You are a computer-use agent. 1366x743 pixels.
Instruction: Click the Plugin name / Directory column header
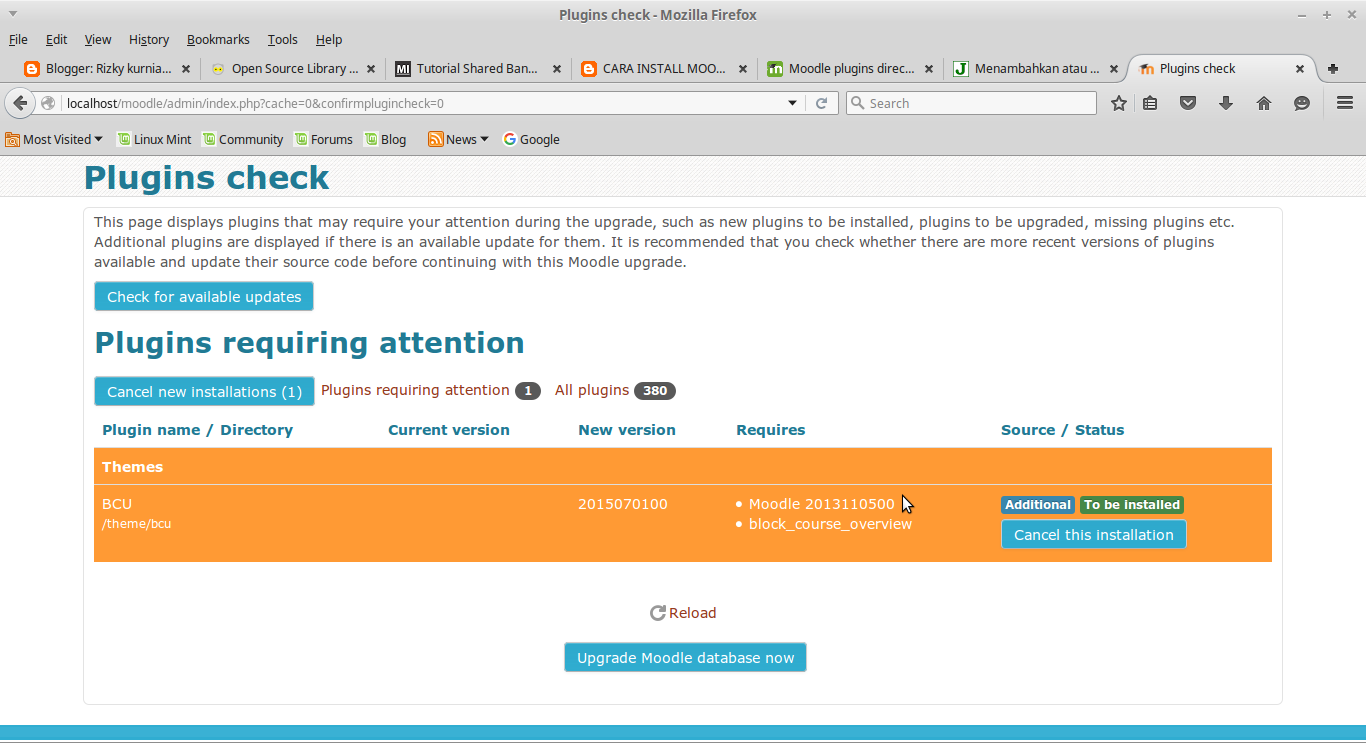tap(197, 430)
